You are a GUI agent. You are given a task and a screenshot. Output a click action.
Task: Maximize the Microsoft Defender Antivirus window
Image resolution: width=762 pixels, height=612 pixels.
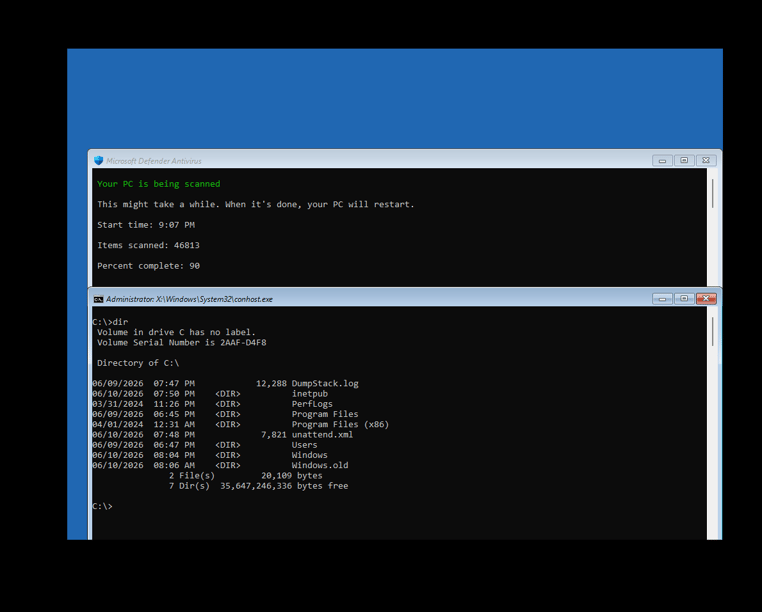point(684,160)
